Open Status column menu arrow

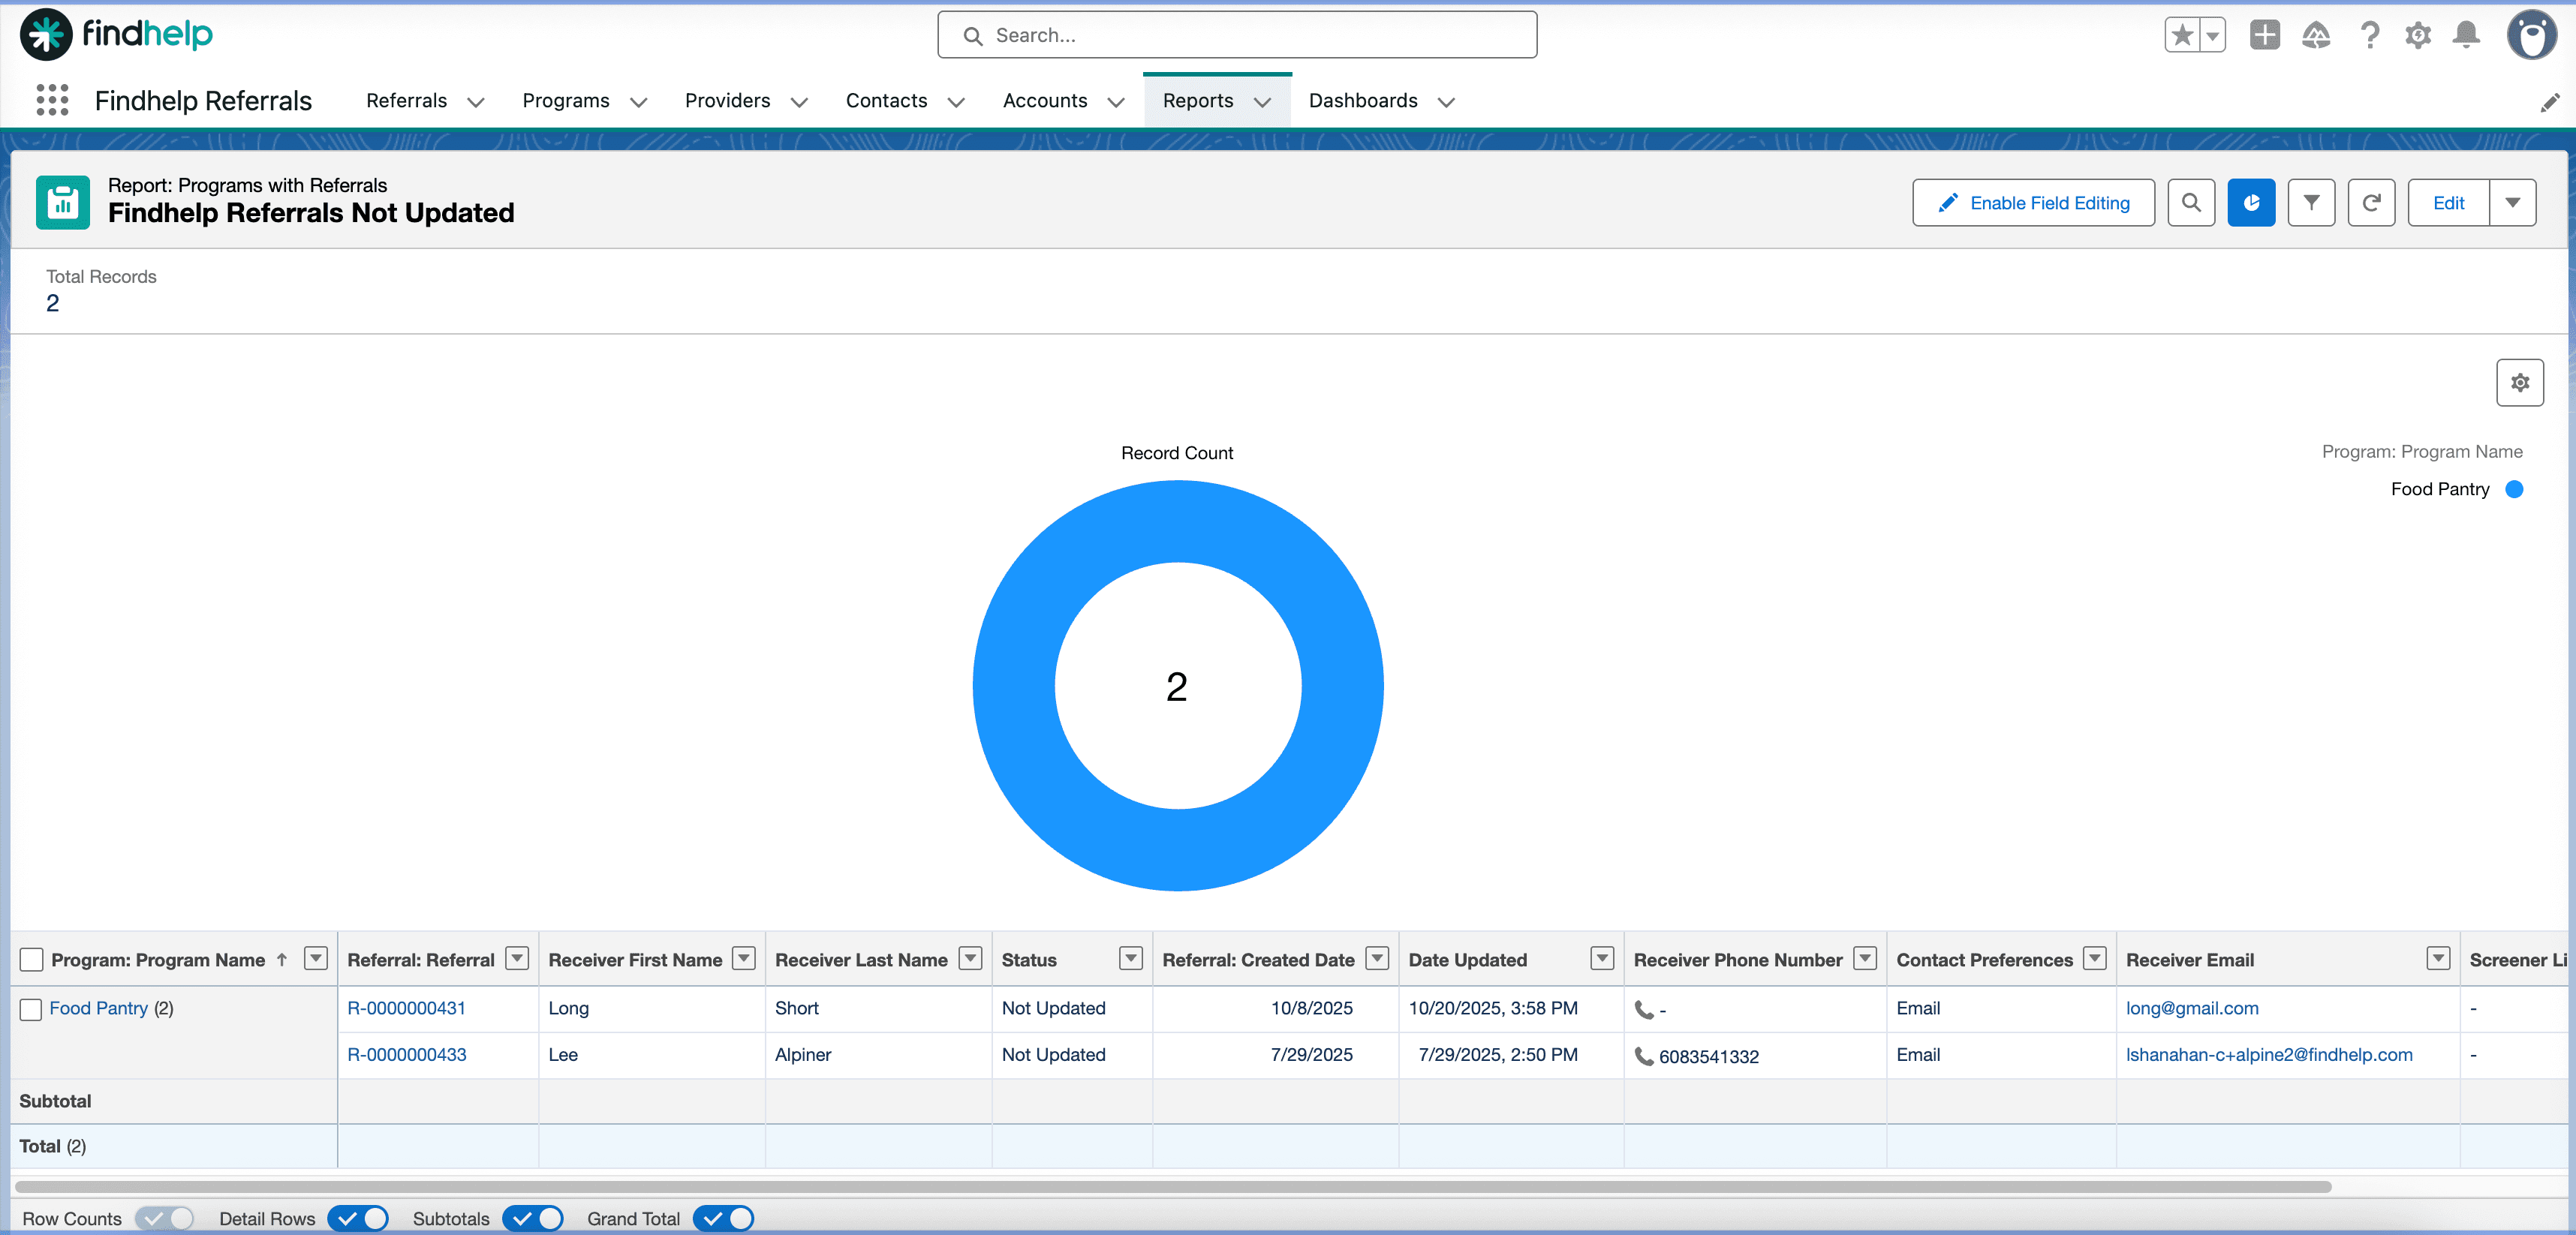click(1131, 958)
